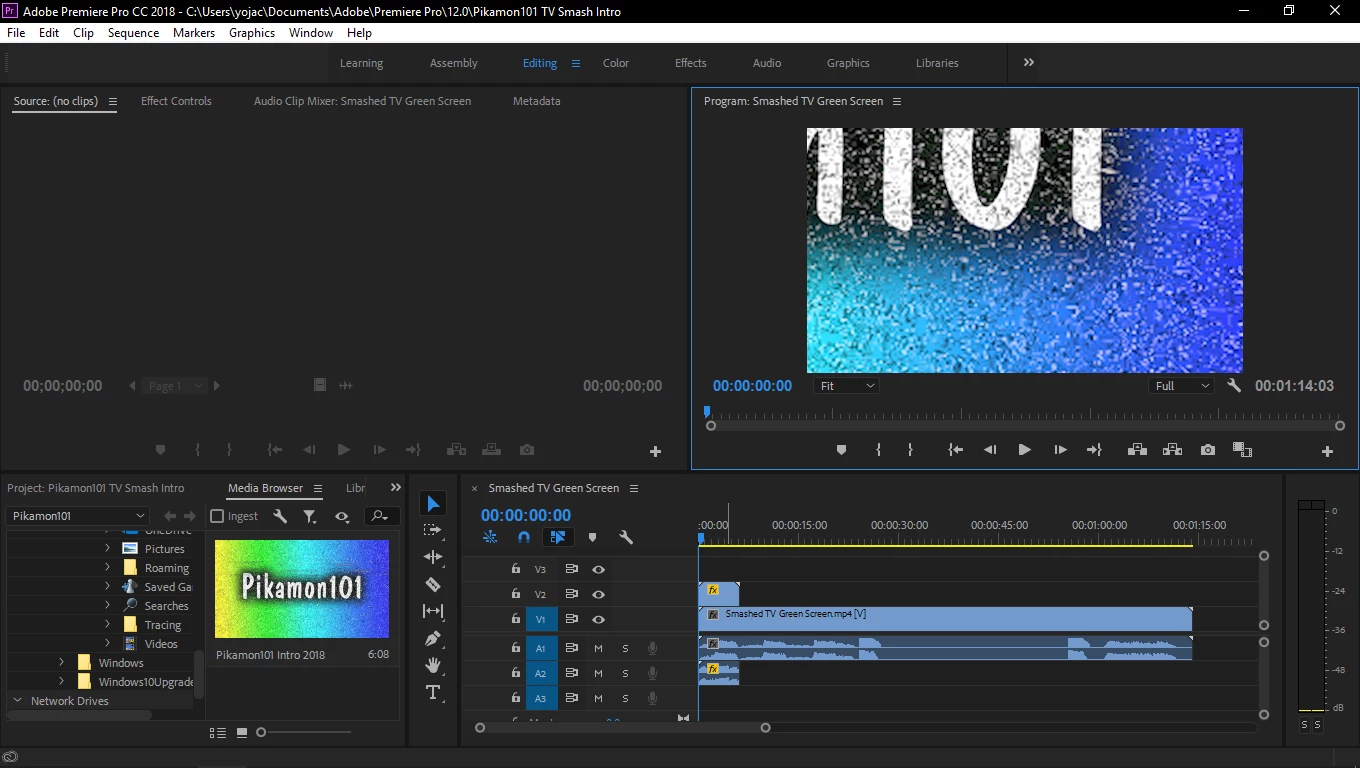Show more workspaces overflow chevron

pyautogui.click(x=1028, y=62)
